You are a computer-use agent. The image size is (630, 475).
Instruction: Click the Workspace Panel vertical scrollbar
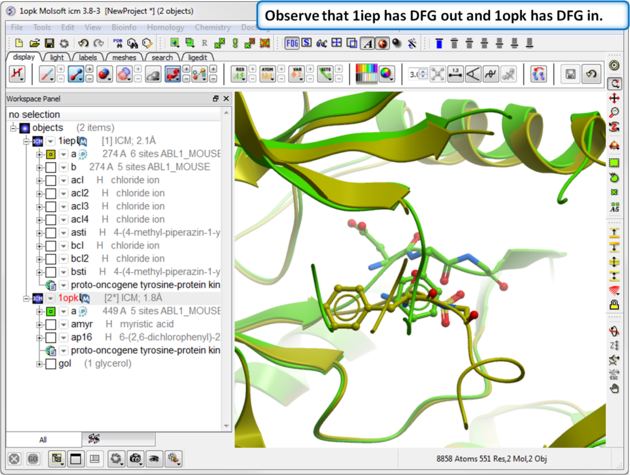point(226,270)
